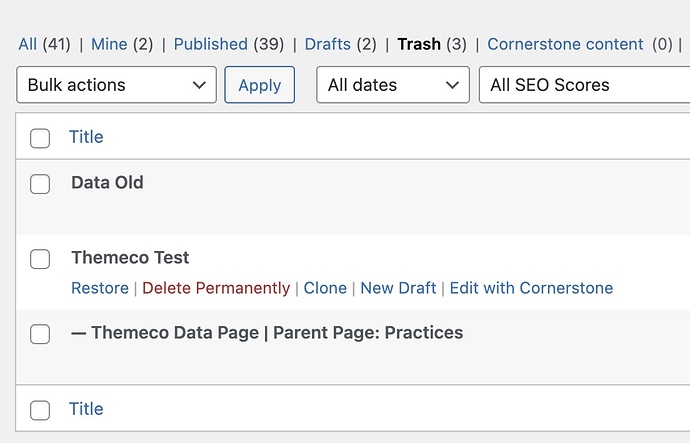Switch to the Mine filter

pos(108,44)
